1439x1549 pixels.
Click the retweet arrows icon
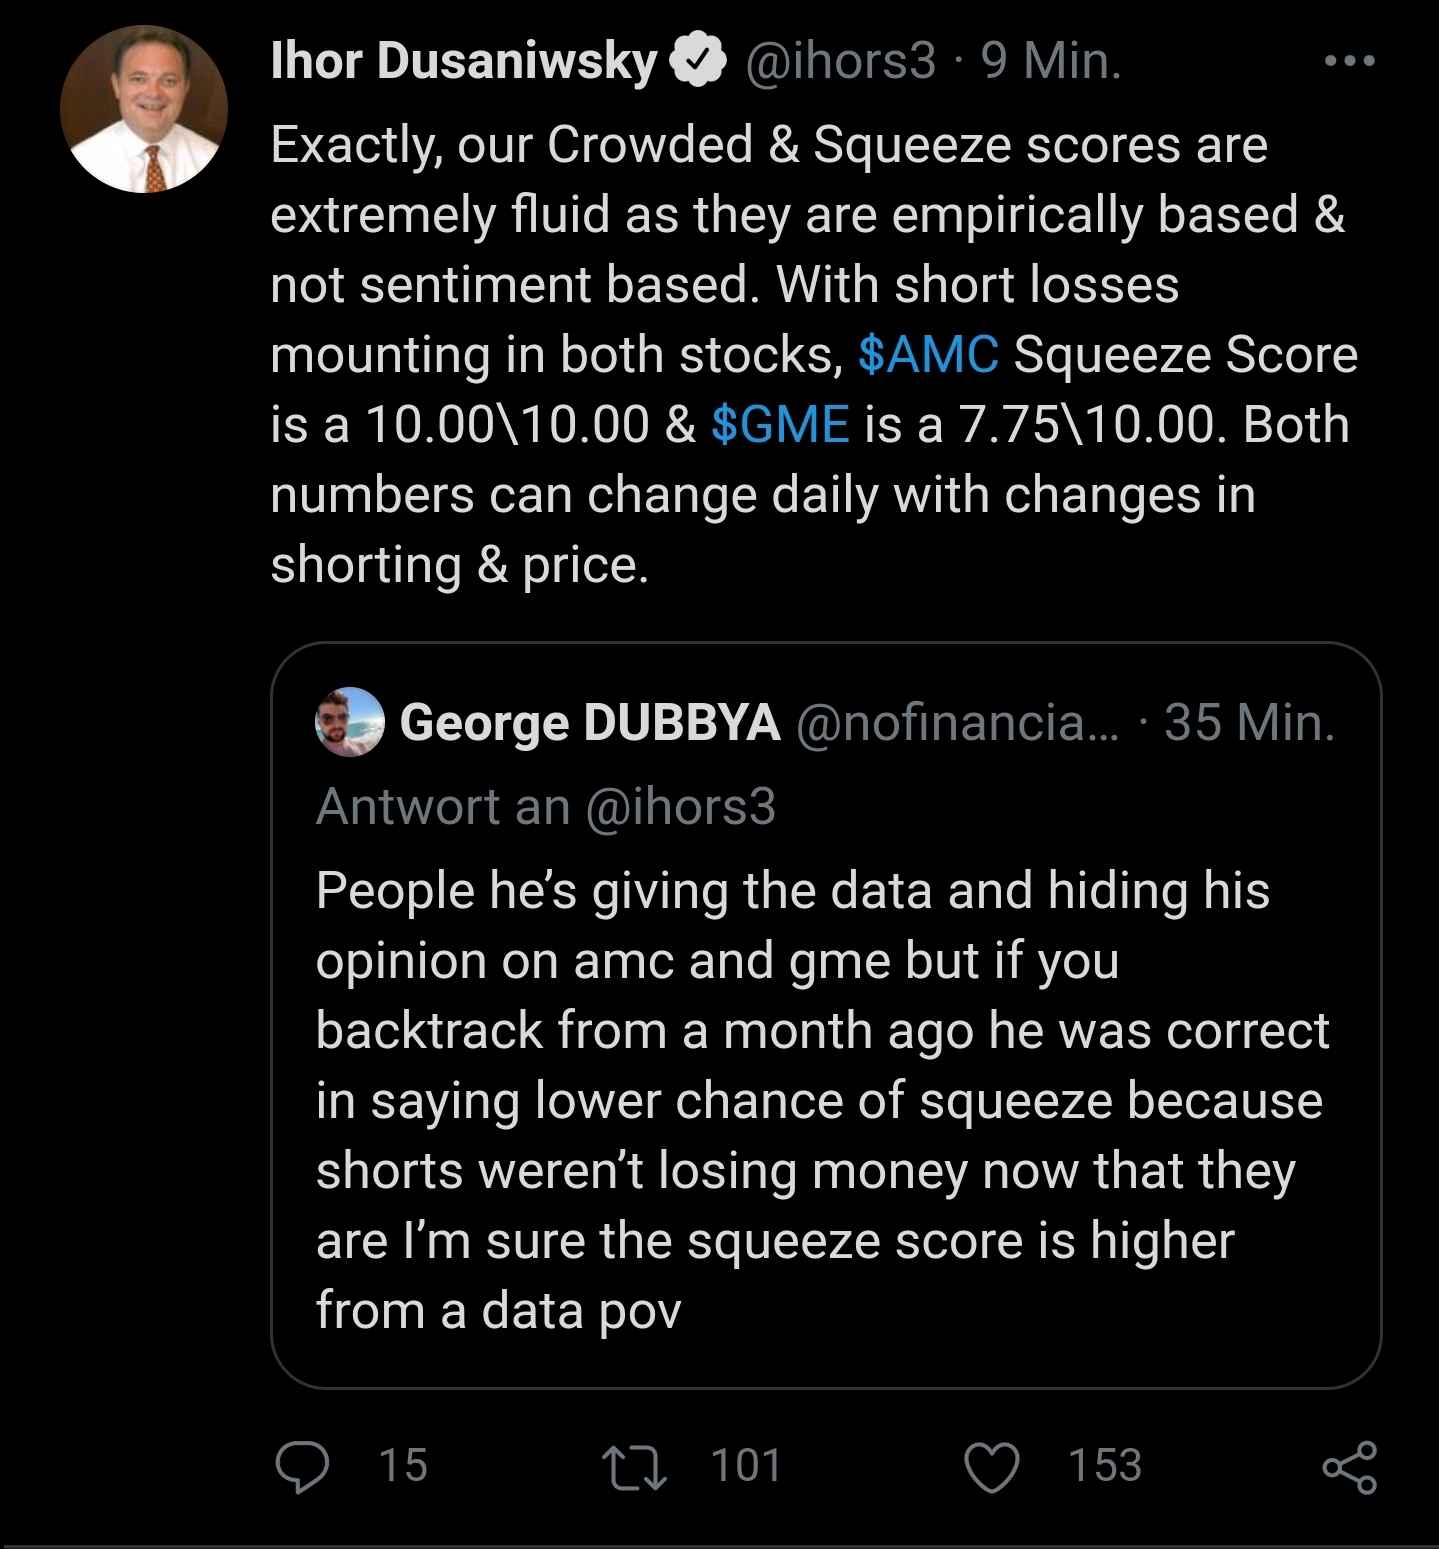pos(635,1466)
